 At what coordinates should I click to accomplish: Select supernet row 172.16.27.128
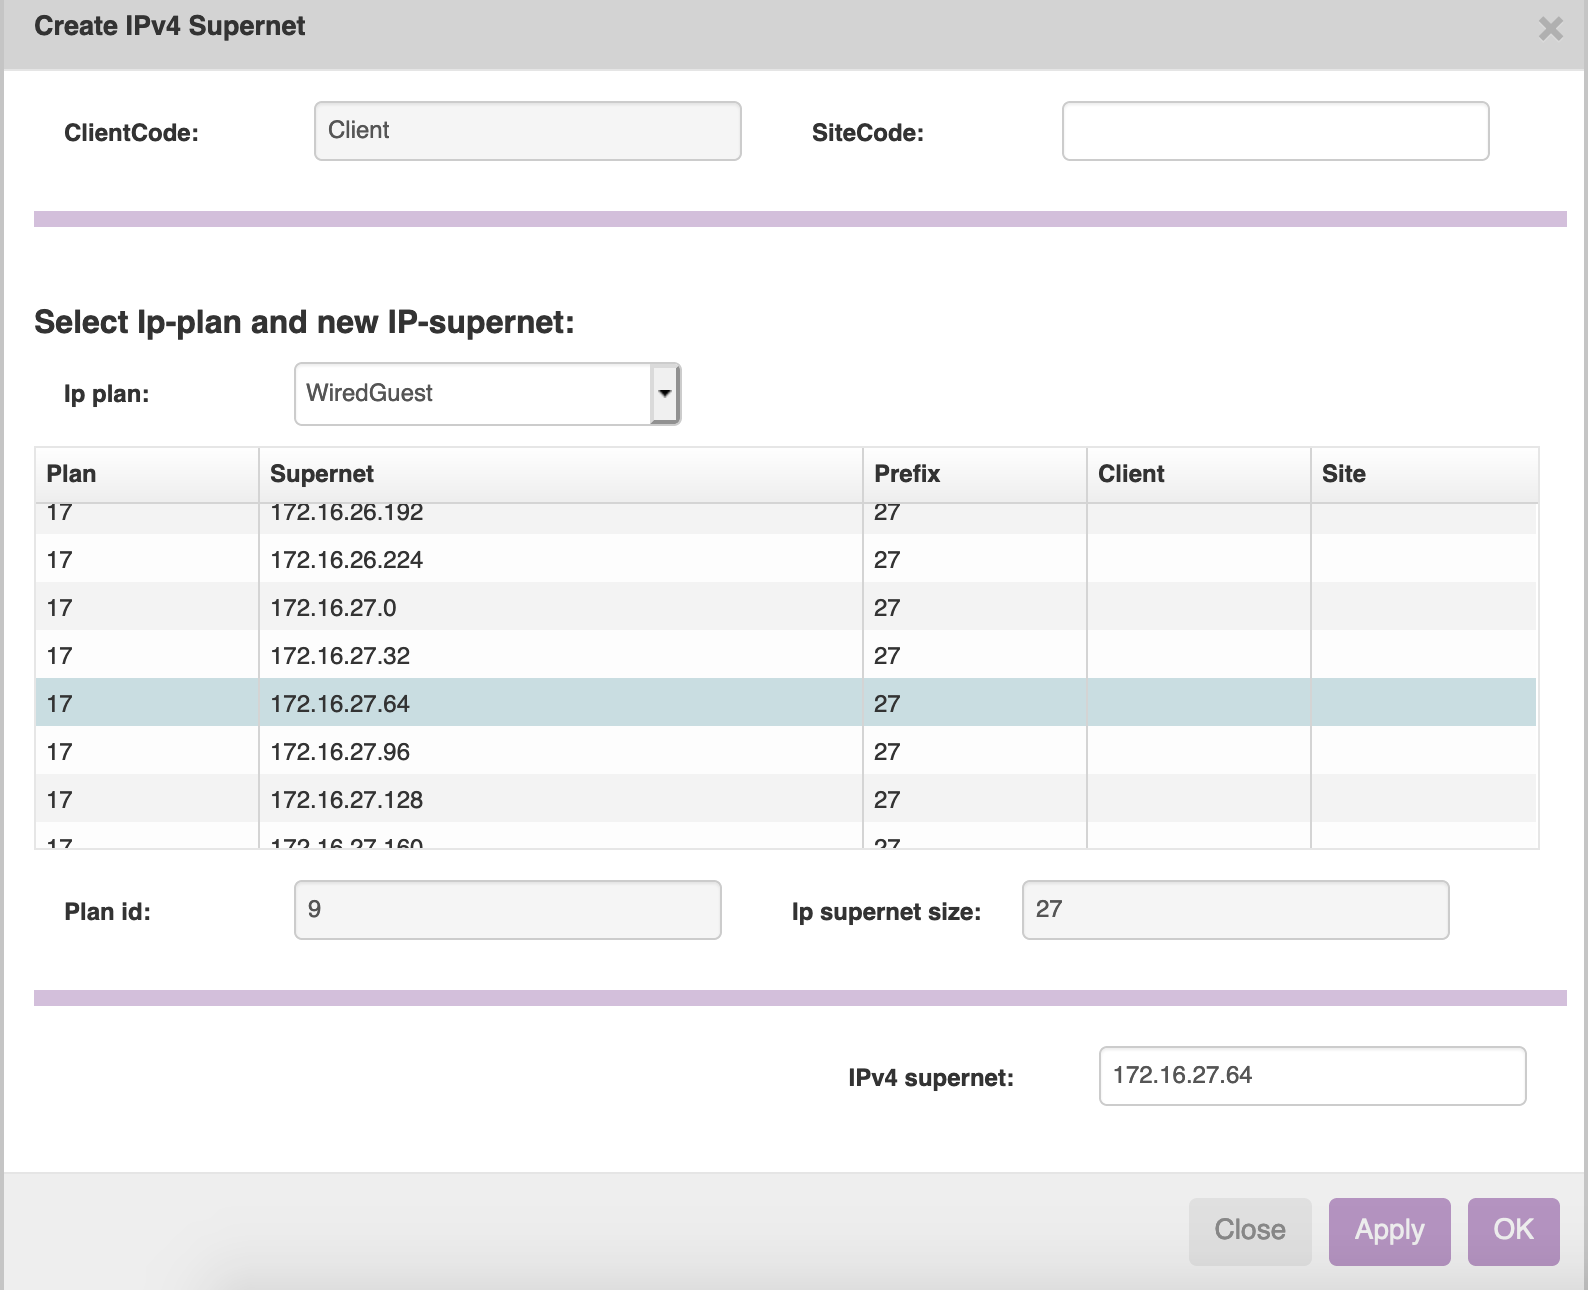[346, 800]
